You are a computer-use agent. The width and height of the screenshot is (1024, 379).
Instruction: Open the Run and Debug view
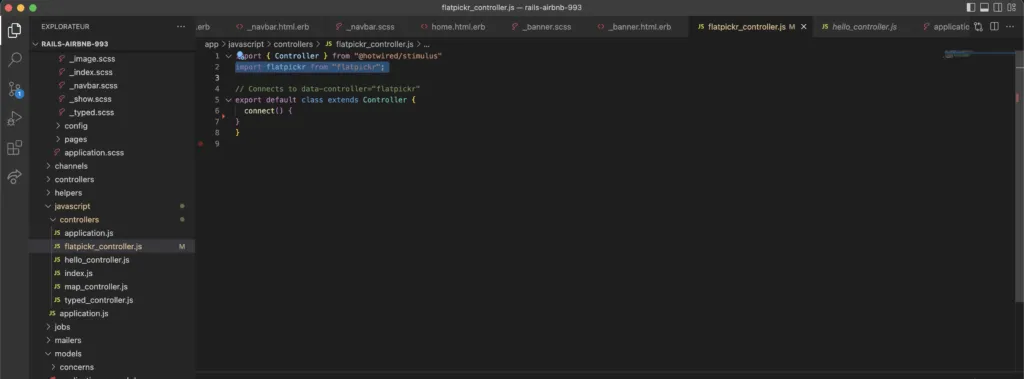(x=14, y=118)
